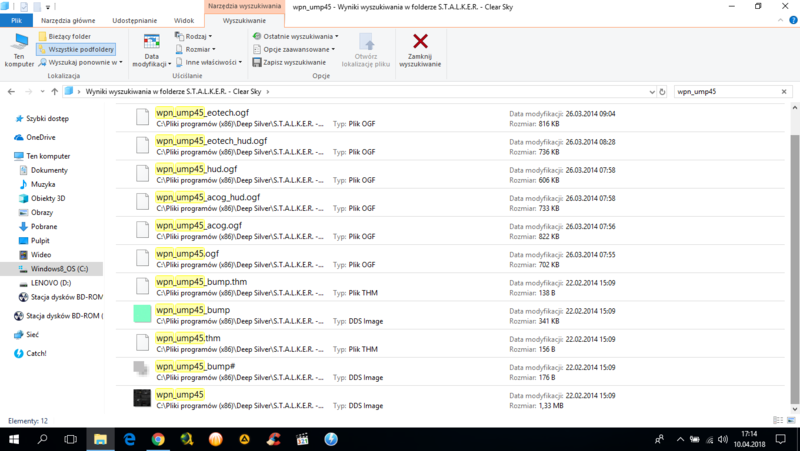Screen dimensions: 800x451
Task: Select Sieć in navigation pane
Action: coord(27,335)
